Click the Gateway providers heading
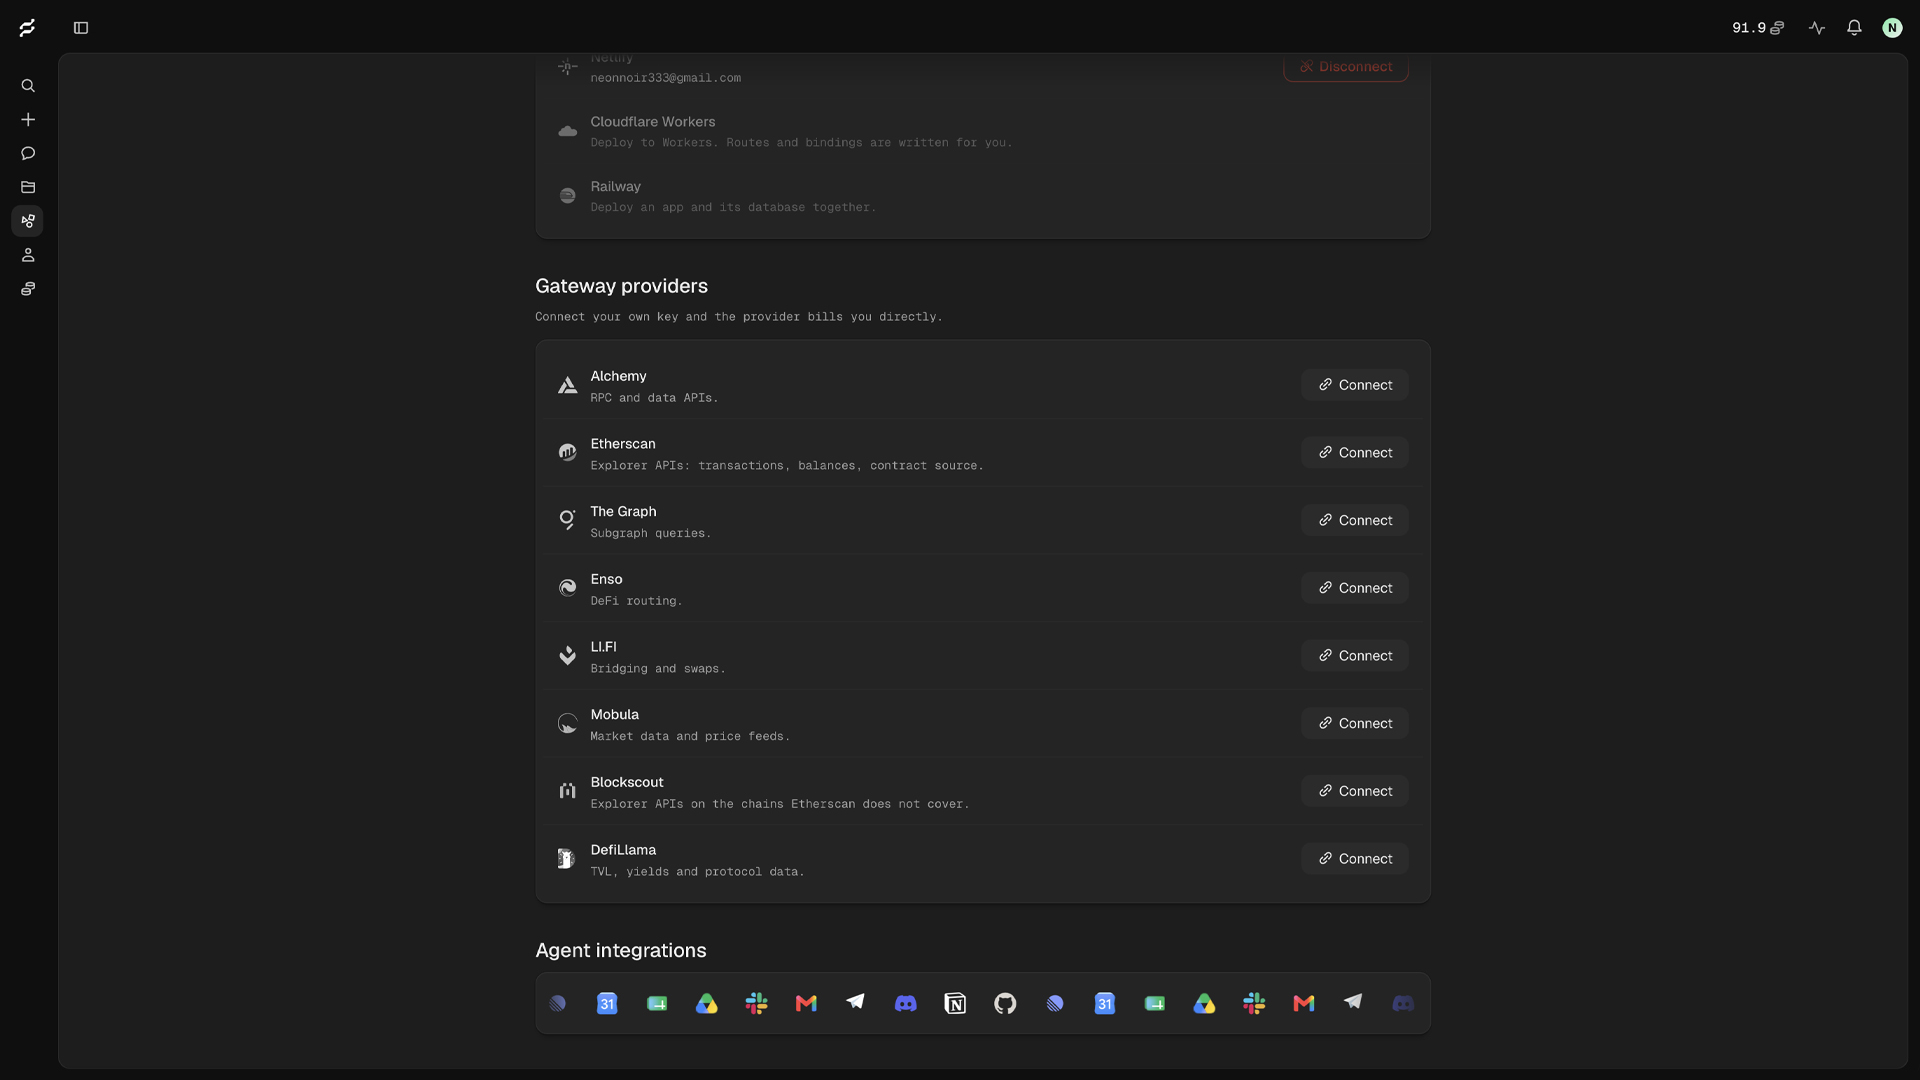This screenshot has height=1080, width=1920. 622,286
